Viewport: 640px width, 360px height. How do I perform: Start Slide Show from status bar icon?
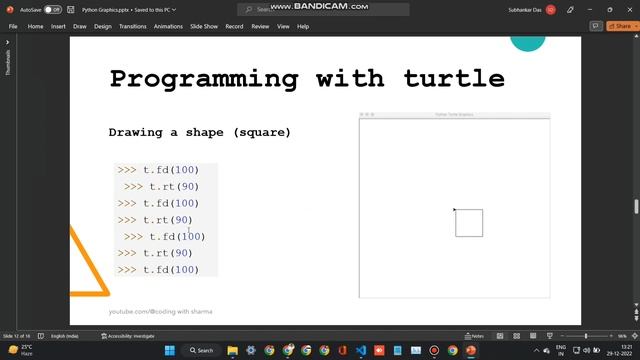tap(549, 336)
